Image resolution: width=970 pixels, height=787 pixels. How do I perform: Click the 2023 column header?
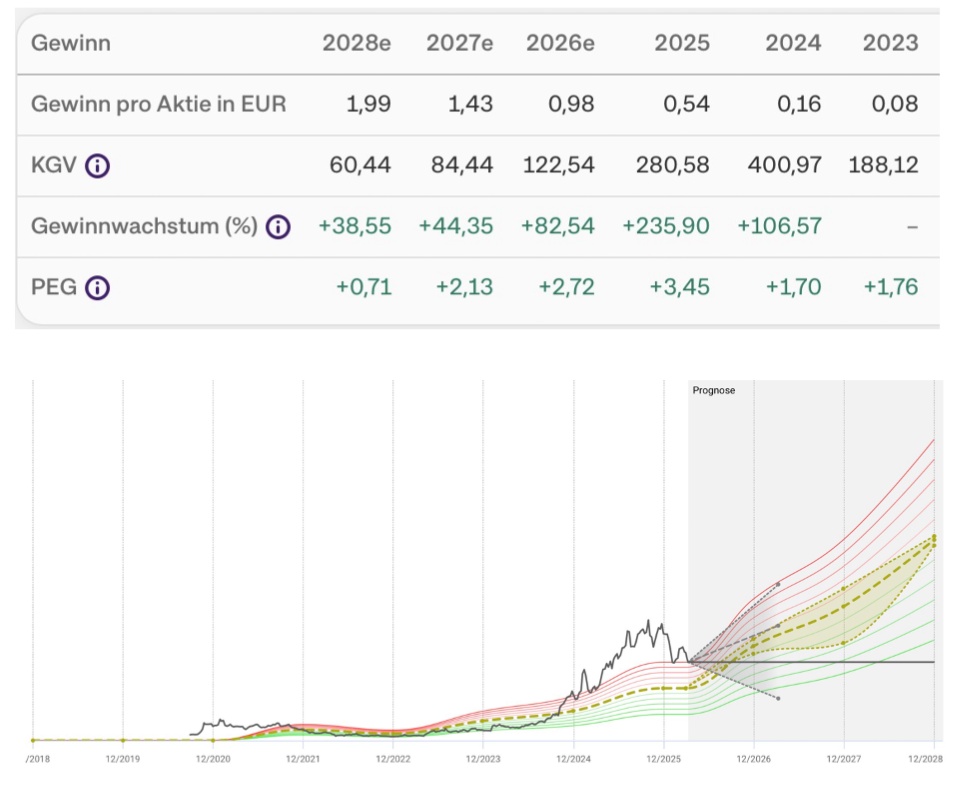[x=890, y=43]
